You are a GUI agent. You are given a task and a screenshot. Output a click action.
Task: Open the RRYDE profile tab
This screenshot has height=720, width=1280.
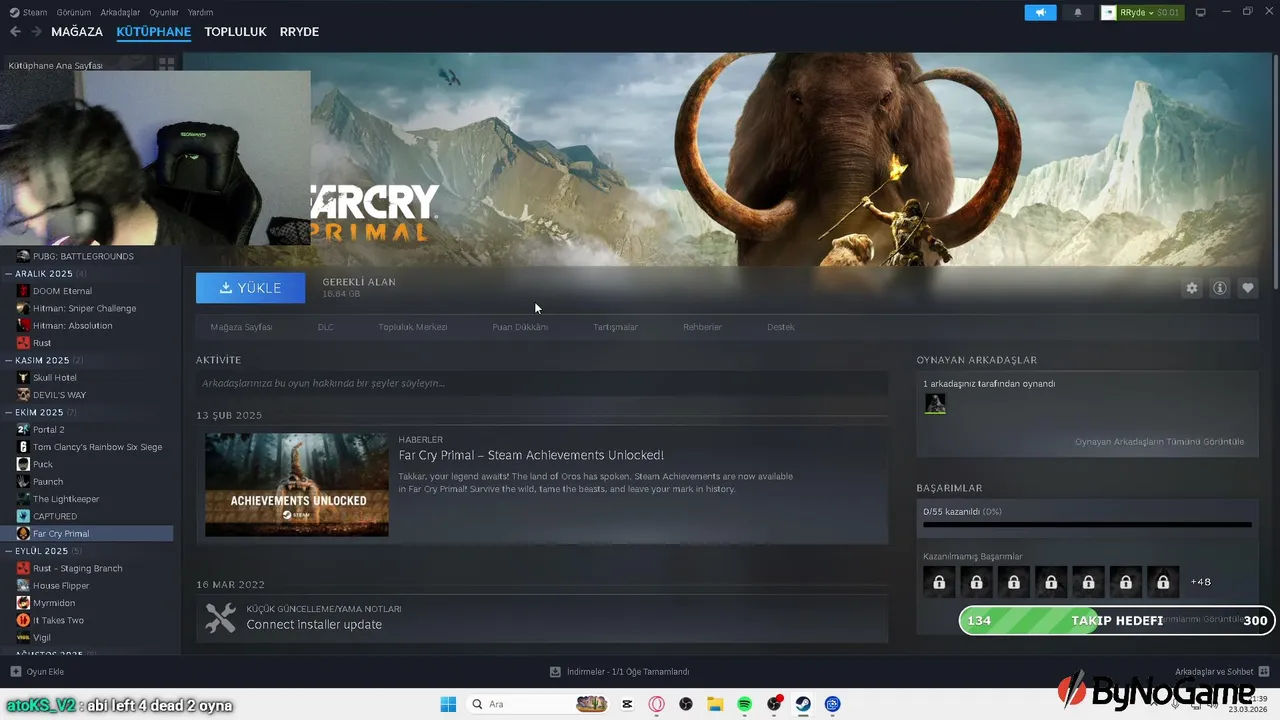[299, 32]
